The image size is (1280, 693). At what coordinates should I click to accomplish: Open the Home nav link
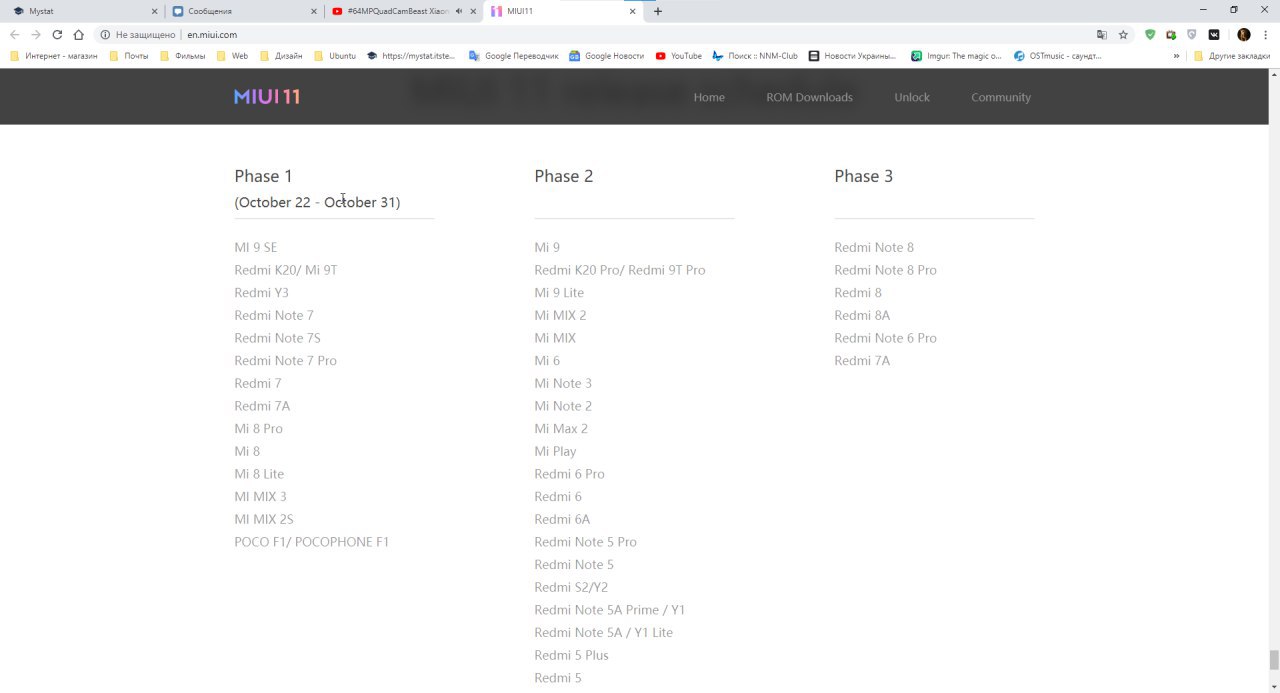pos(709,97)
